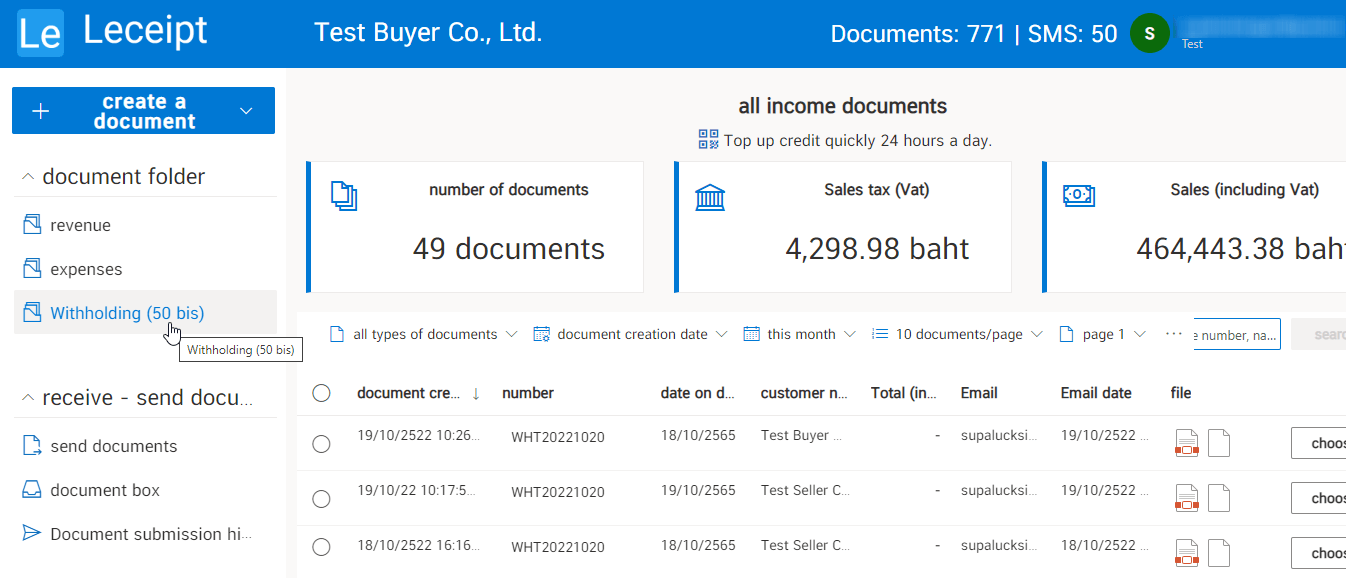The image size is (1346, 578).
Task: Open the document box icon
Action: 33,489
